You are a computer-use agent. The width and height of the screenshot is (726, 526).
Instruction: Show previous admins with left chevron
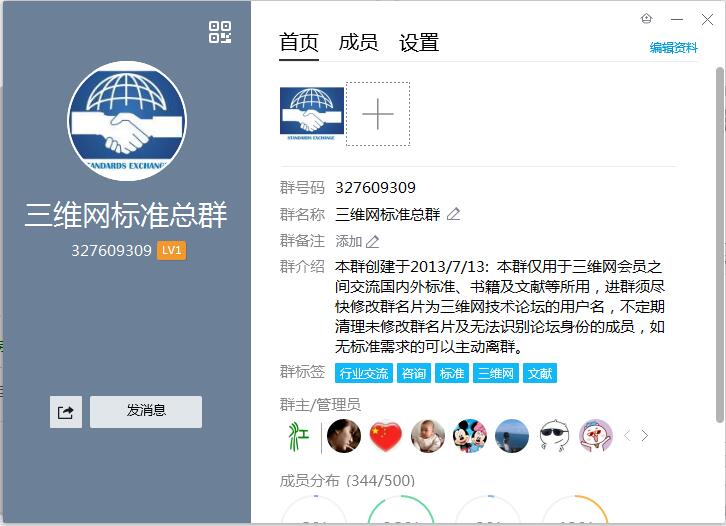[627, 436]
